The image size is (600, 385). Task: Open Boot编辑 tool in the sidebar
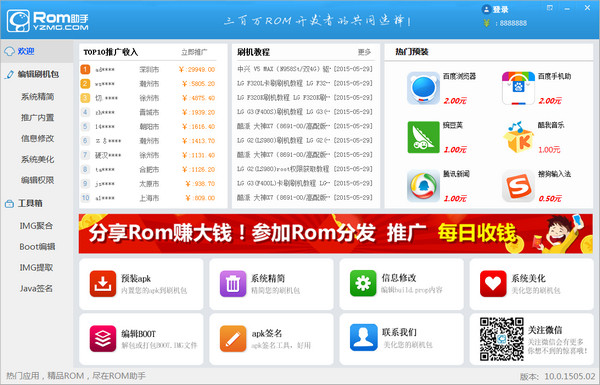[x=38, y=247]
